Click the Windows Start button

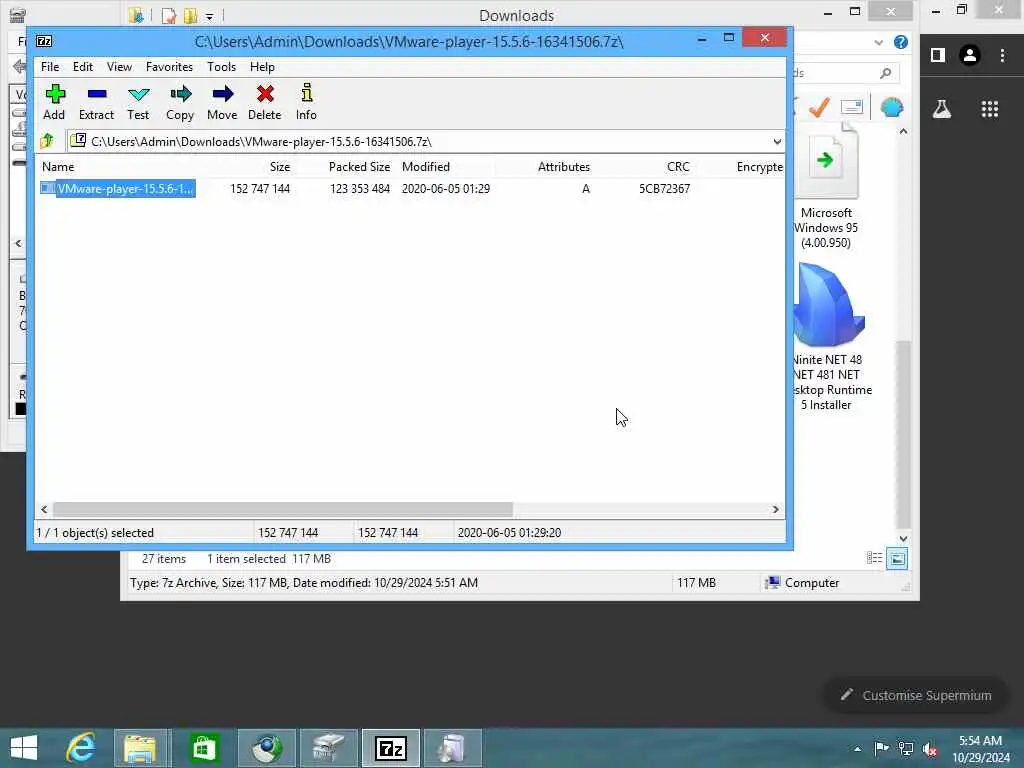24,748
